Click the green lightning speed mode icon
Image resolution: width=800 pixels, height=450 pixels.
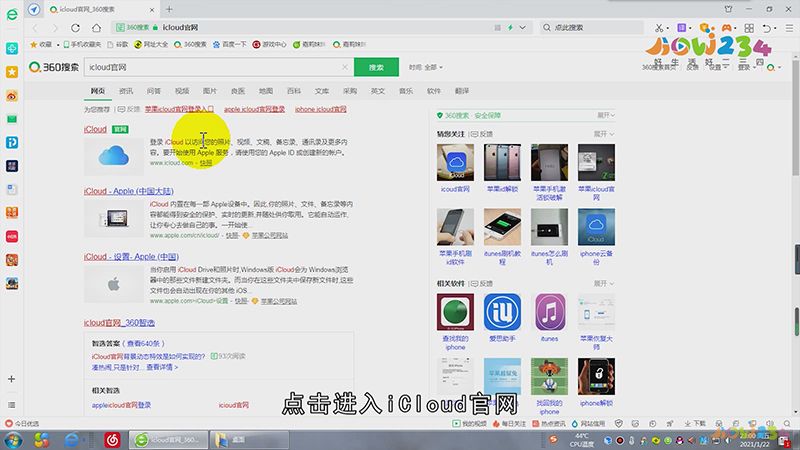(x=510, y=28)
